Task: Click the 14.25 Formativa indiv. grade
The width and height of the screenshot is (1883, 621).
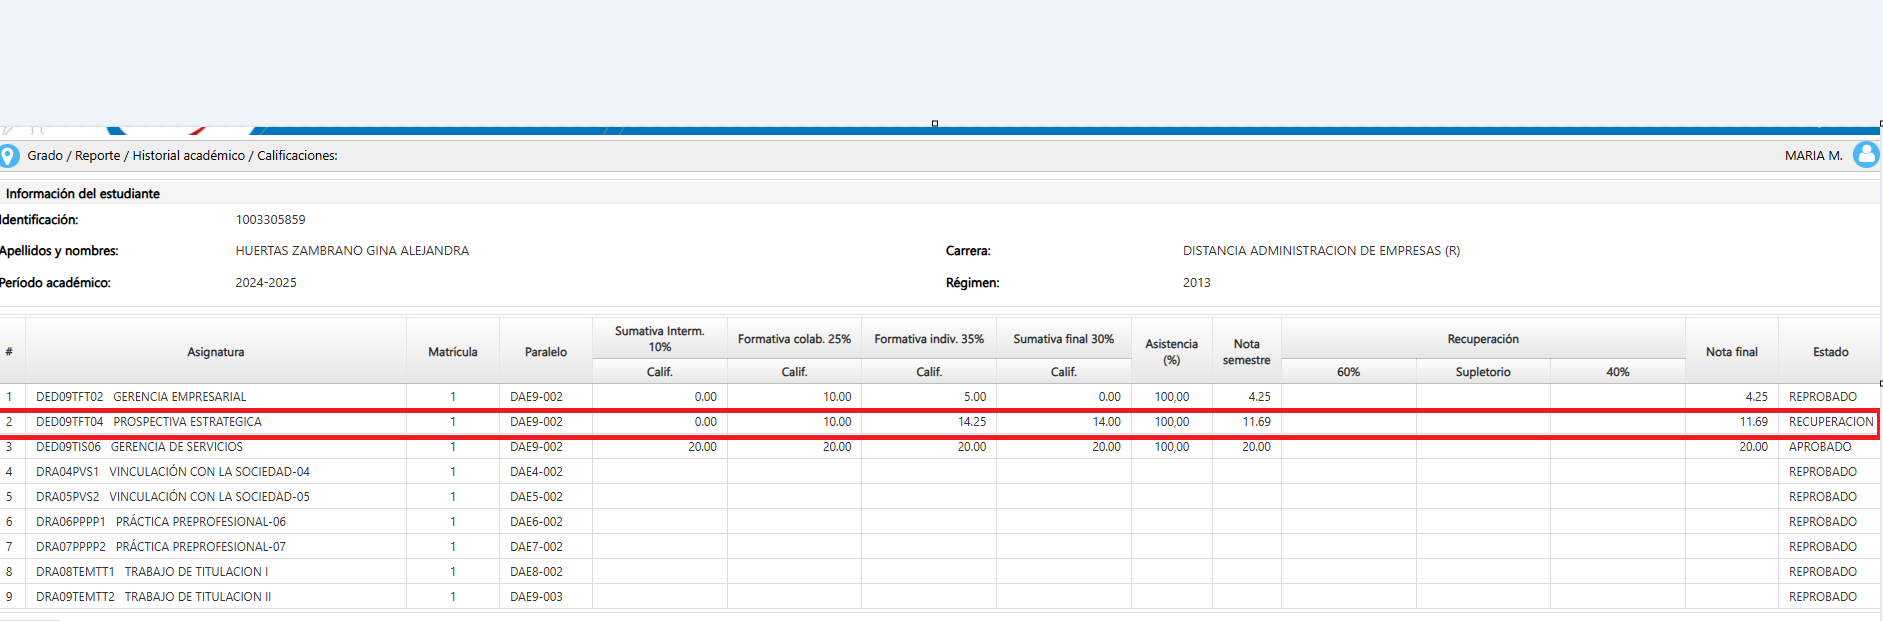Action: (972, 422)
